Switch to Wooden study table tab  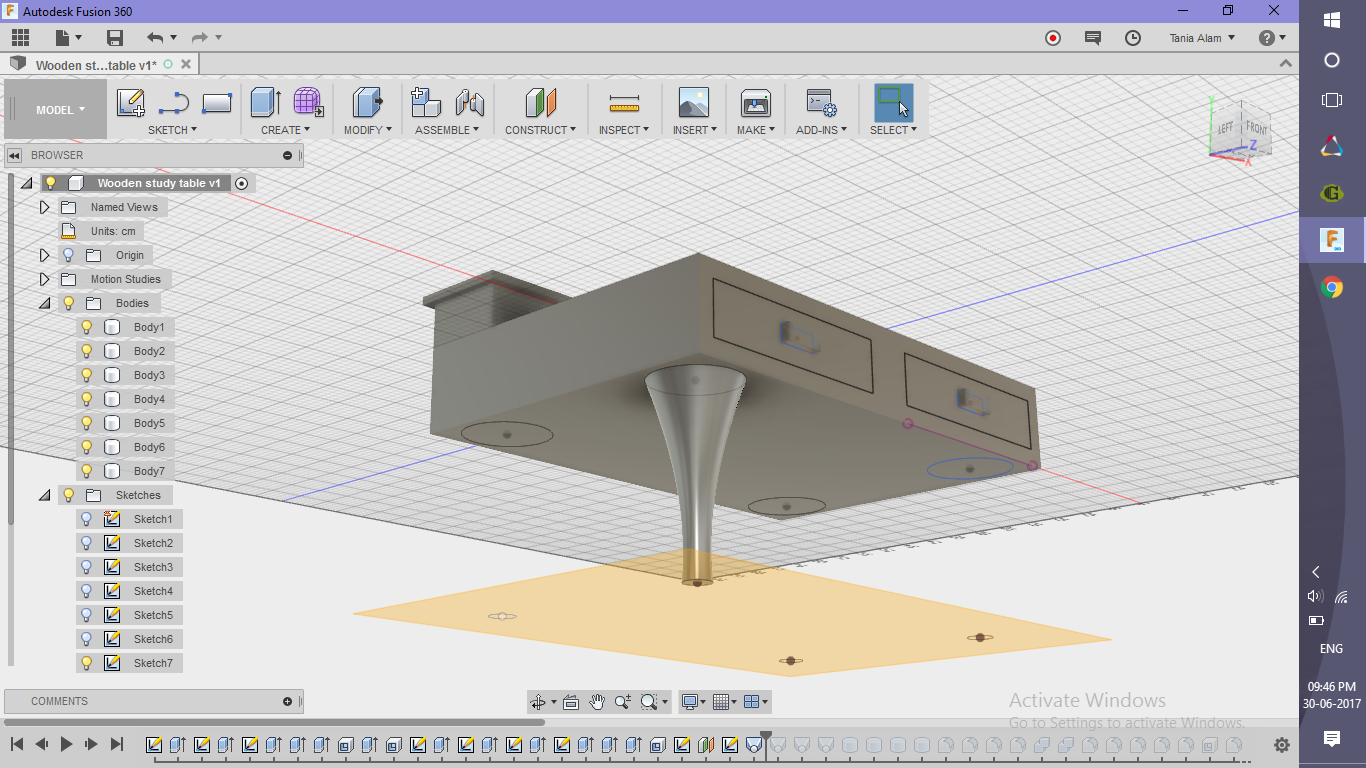[96, 65]
